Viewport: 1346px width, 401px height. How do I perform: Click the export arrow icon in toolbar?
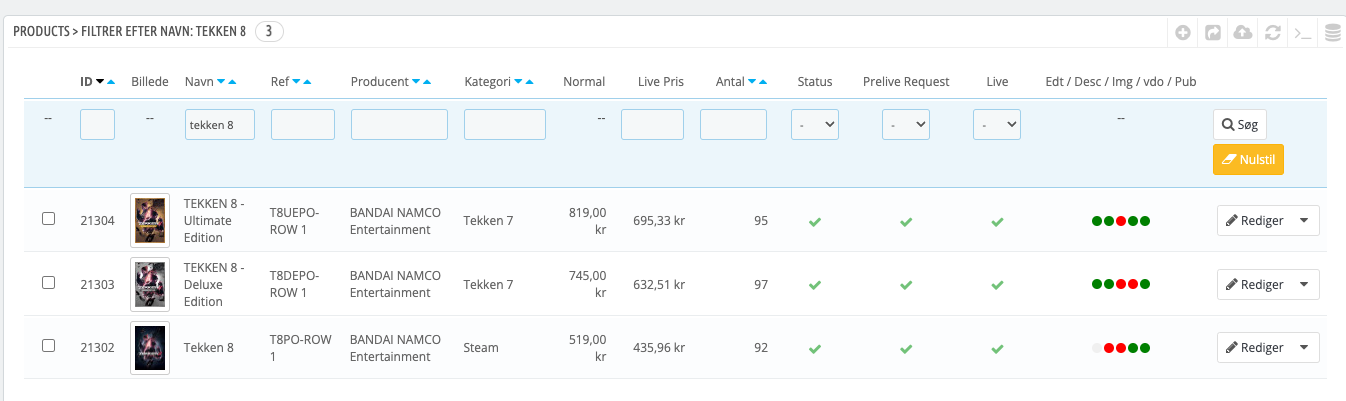pos(1212,33)
